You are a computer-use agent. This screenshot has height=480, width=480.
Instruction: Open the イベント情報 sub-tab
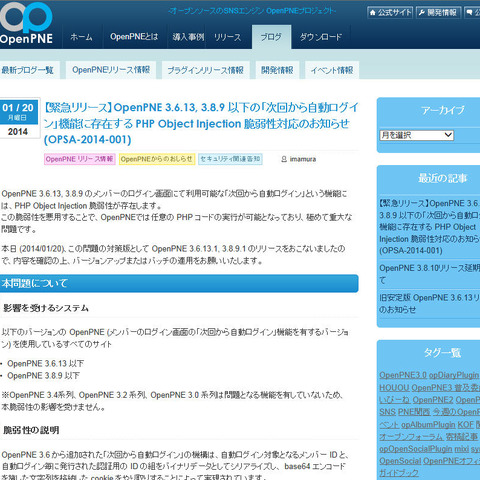point(332,70)
